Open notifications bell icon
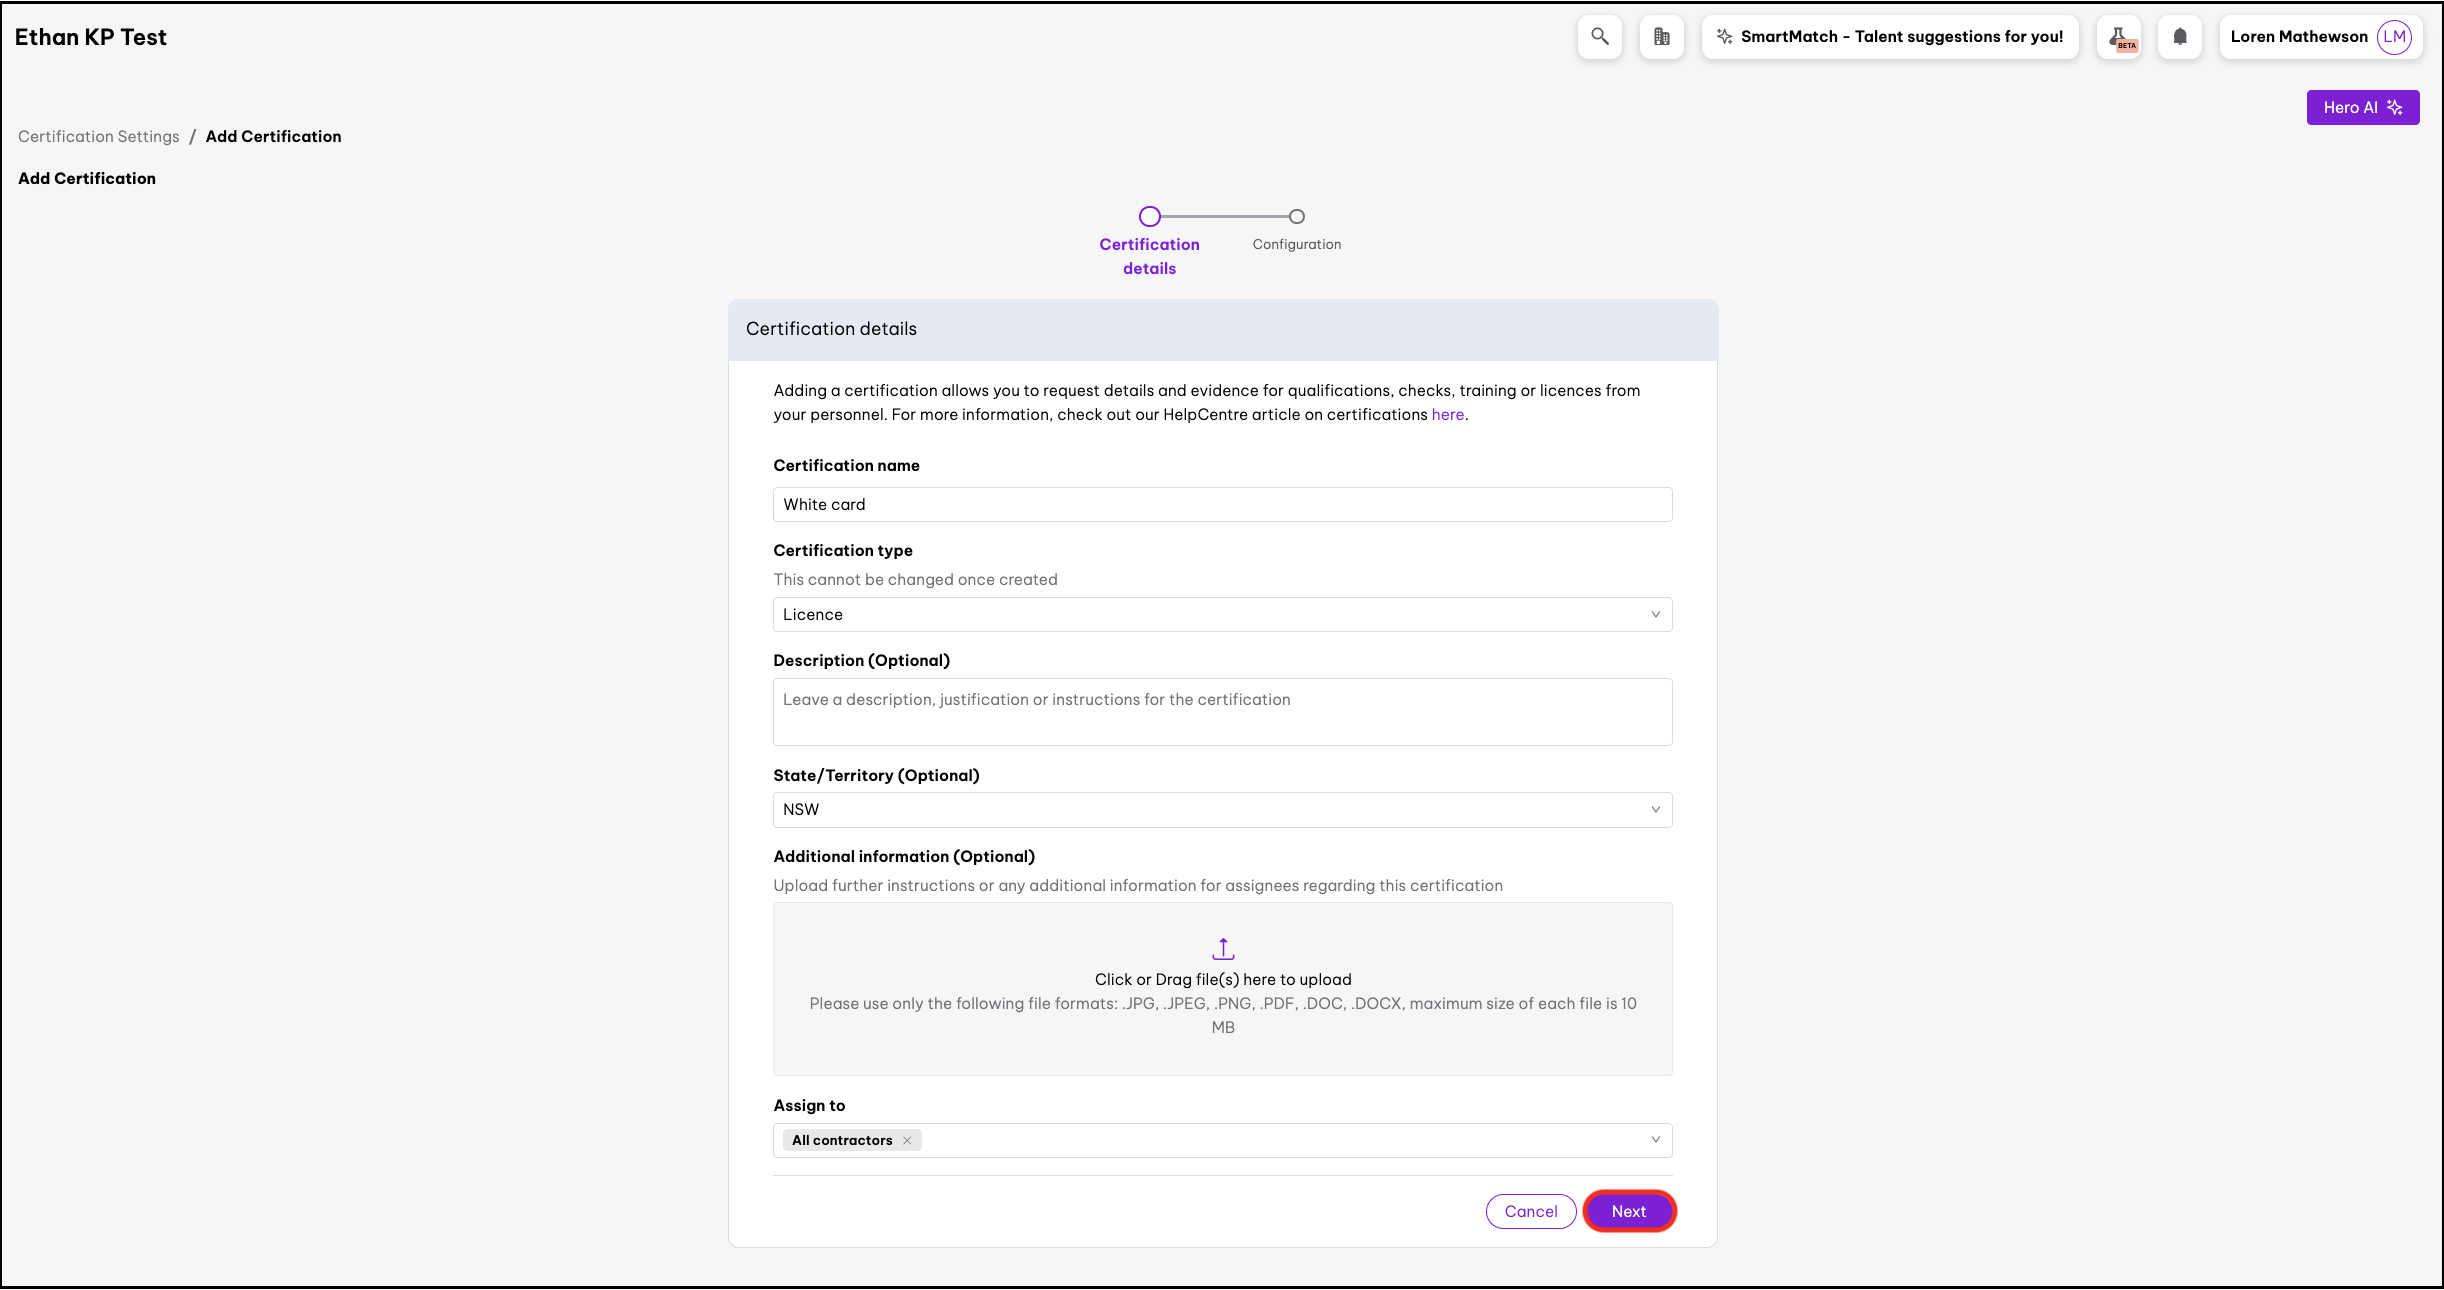 point(2180,37)
